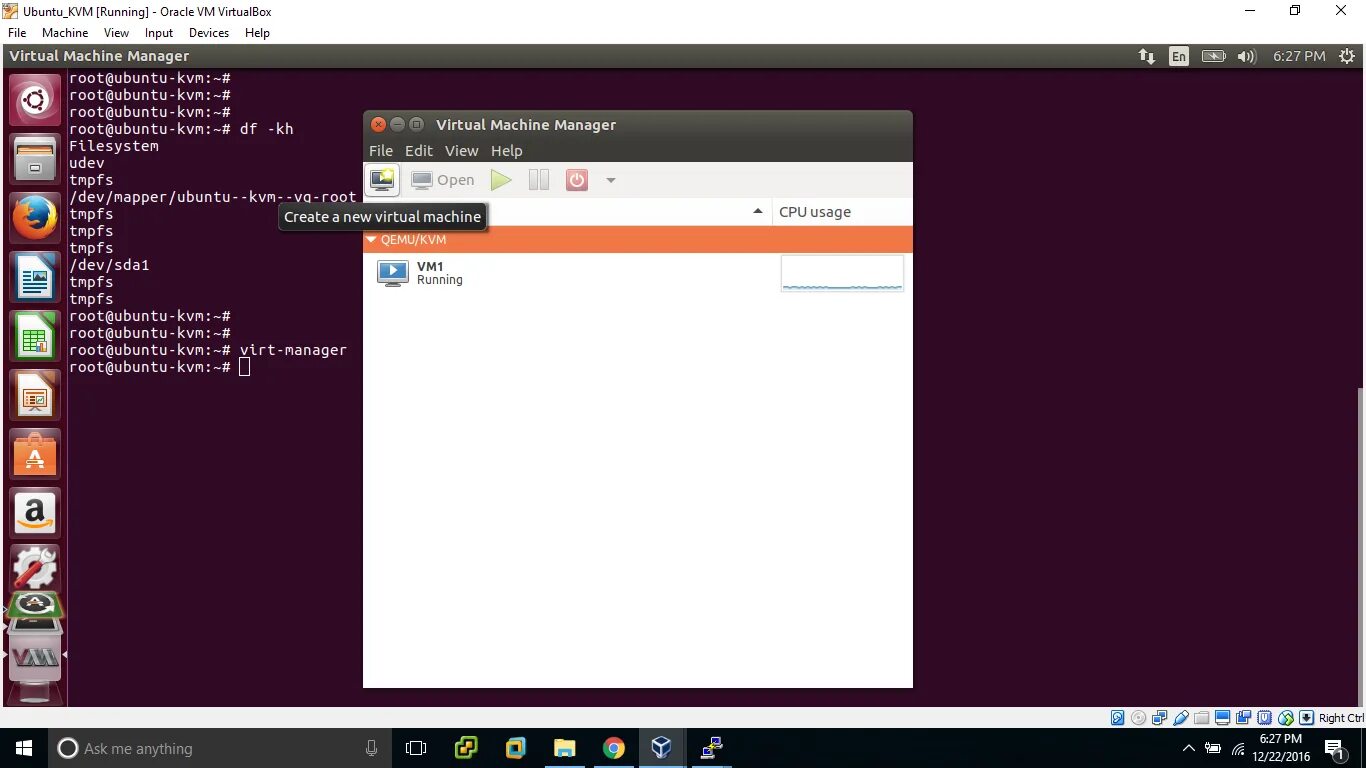Click the red Shut down power icon
The width and height of the screenshot is (1366, 768).
[x=577, y=180]
